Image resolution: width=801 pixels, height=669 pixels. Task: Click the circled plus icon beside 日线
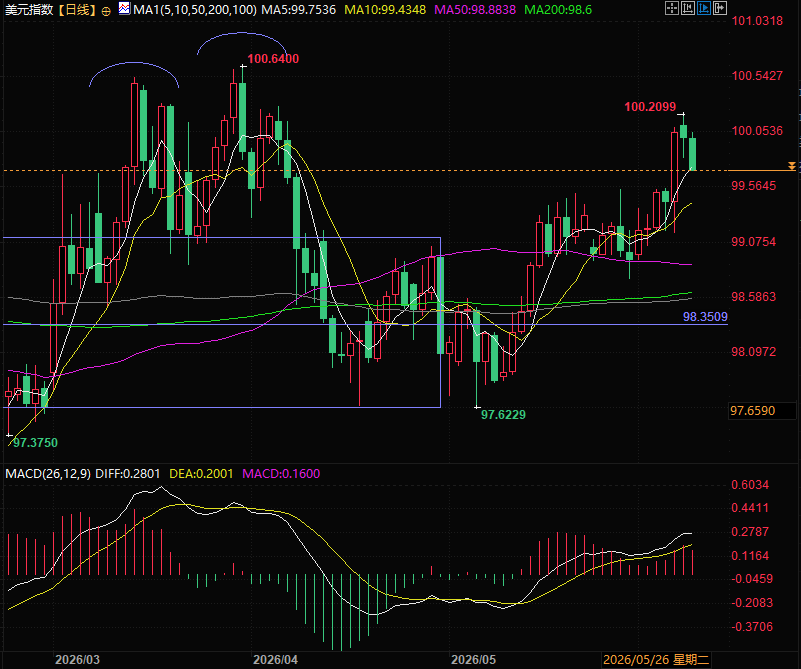[106, 11]
